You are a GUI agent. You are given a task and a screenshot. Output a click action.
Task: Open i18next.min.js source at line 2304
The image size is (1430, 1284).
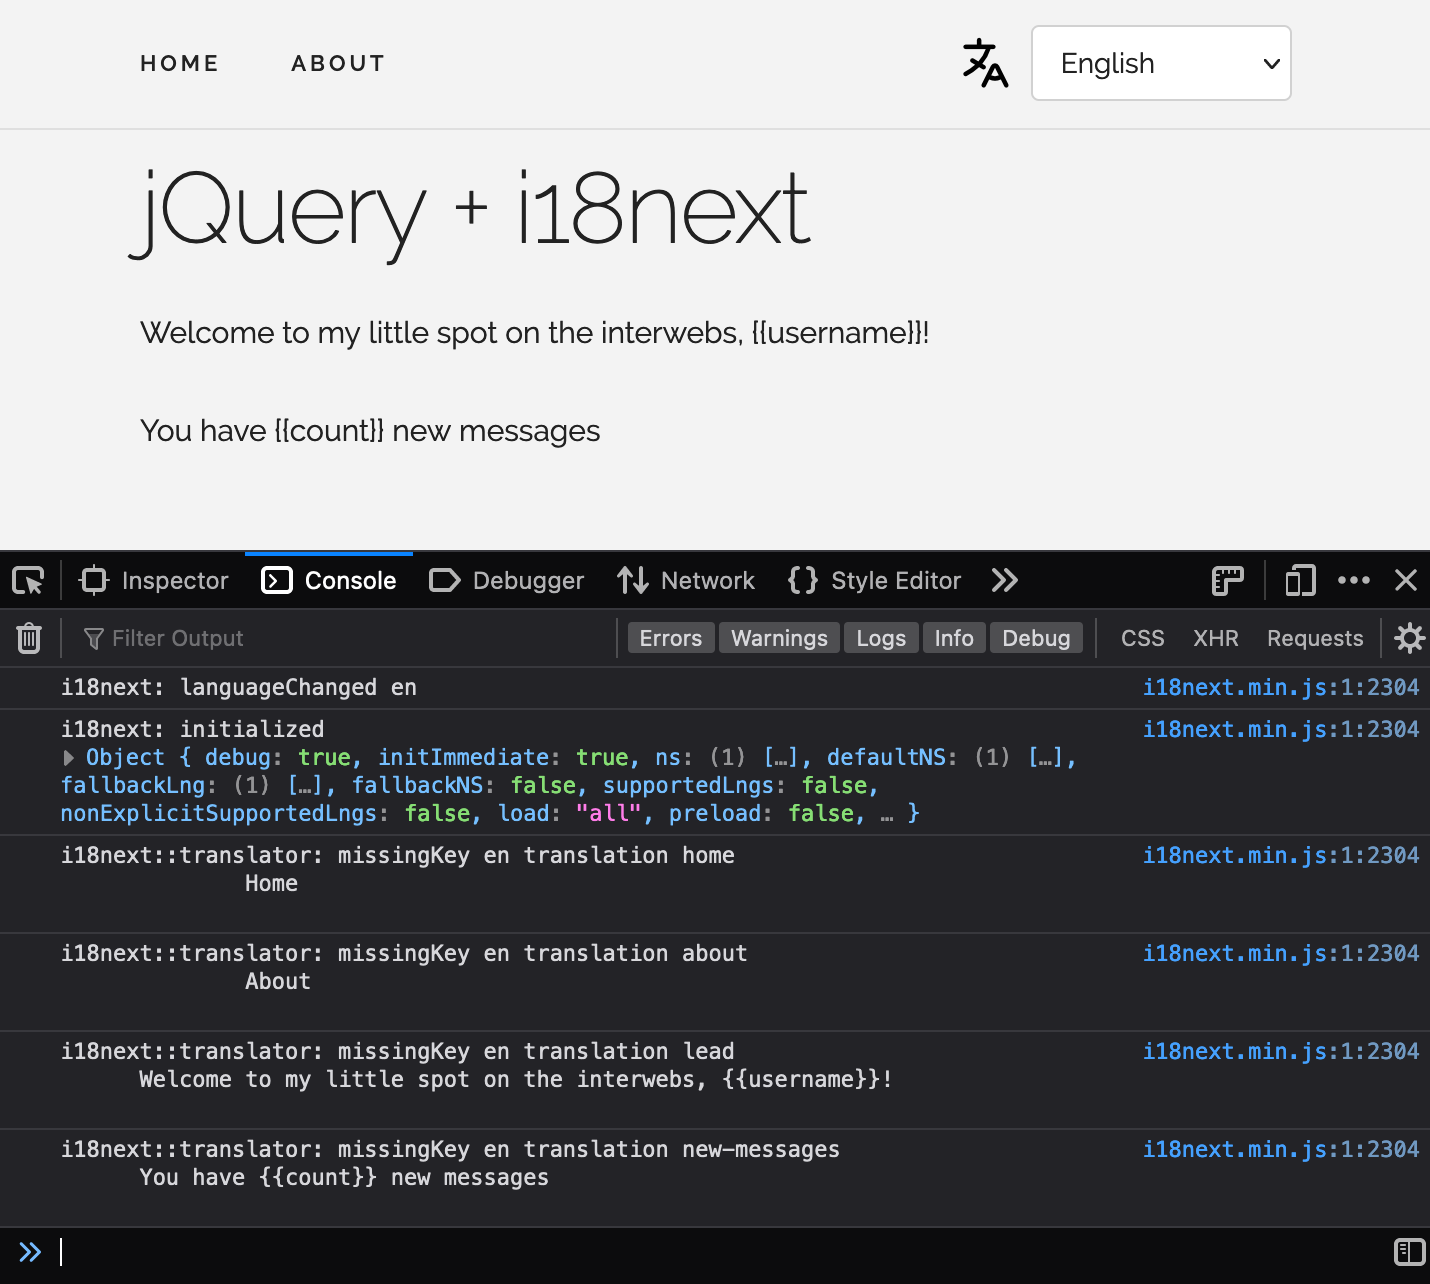[1281, 687]
